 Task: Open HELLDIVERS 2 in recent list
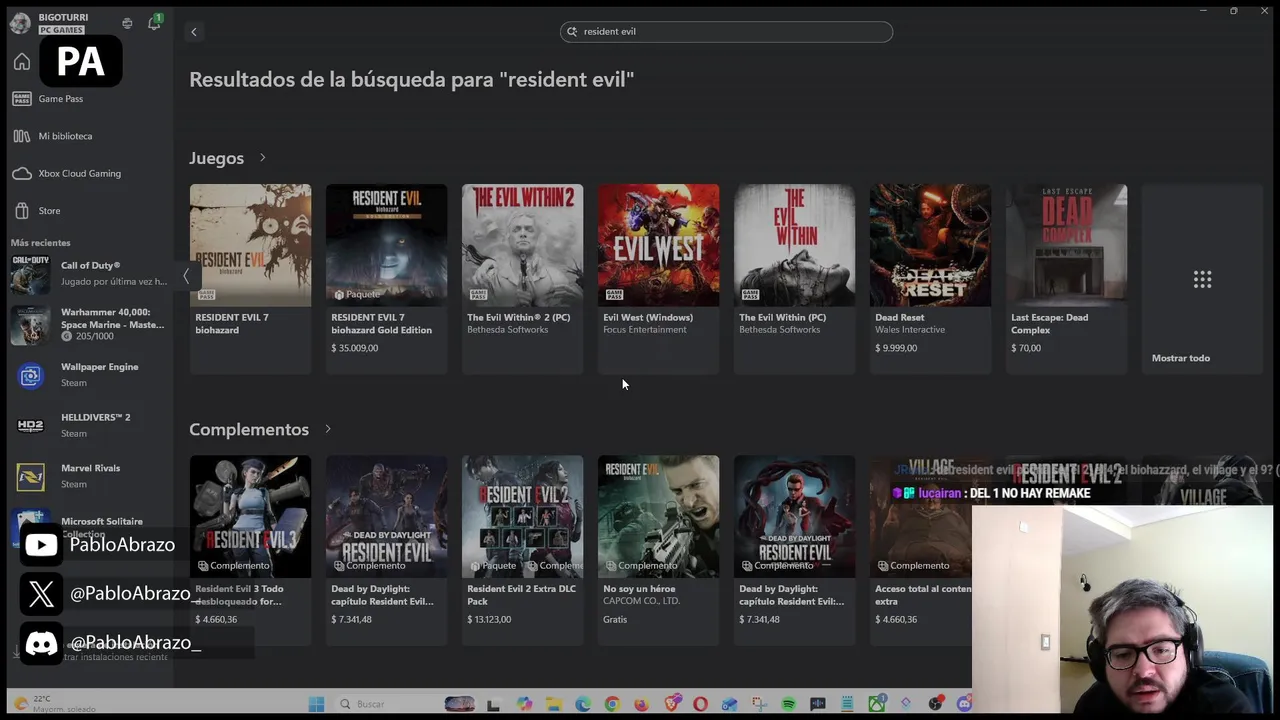tap(89, 425)
